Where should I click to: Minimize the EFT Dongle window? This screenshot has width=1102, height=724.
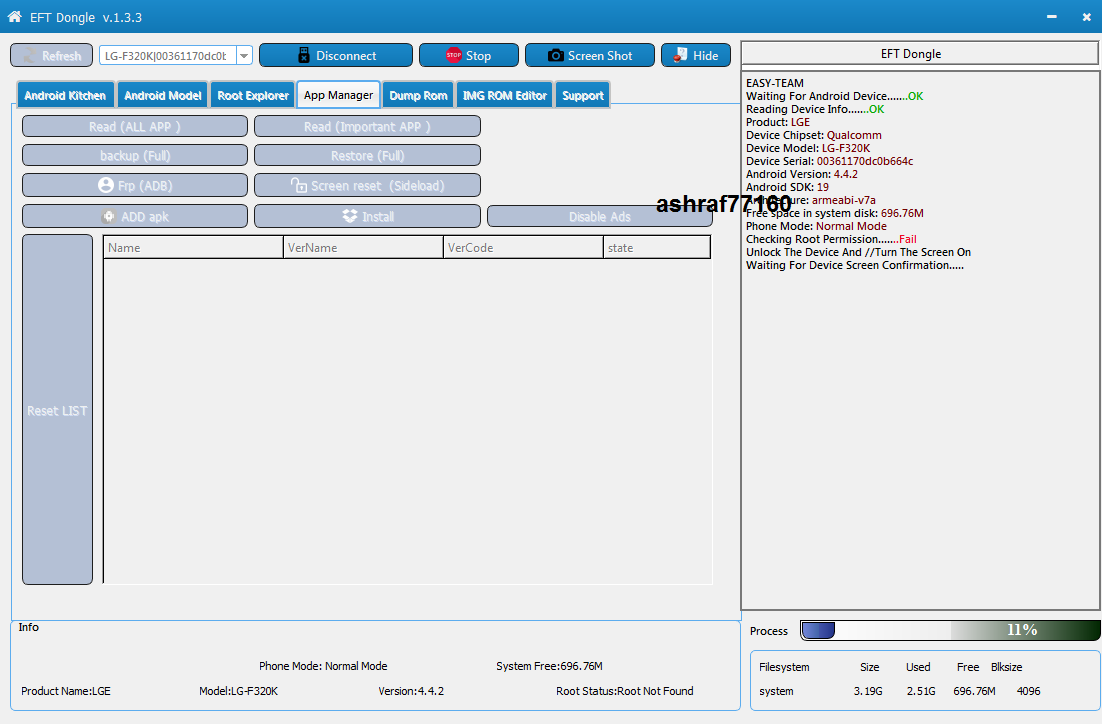coord(1052,17)
